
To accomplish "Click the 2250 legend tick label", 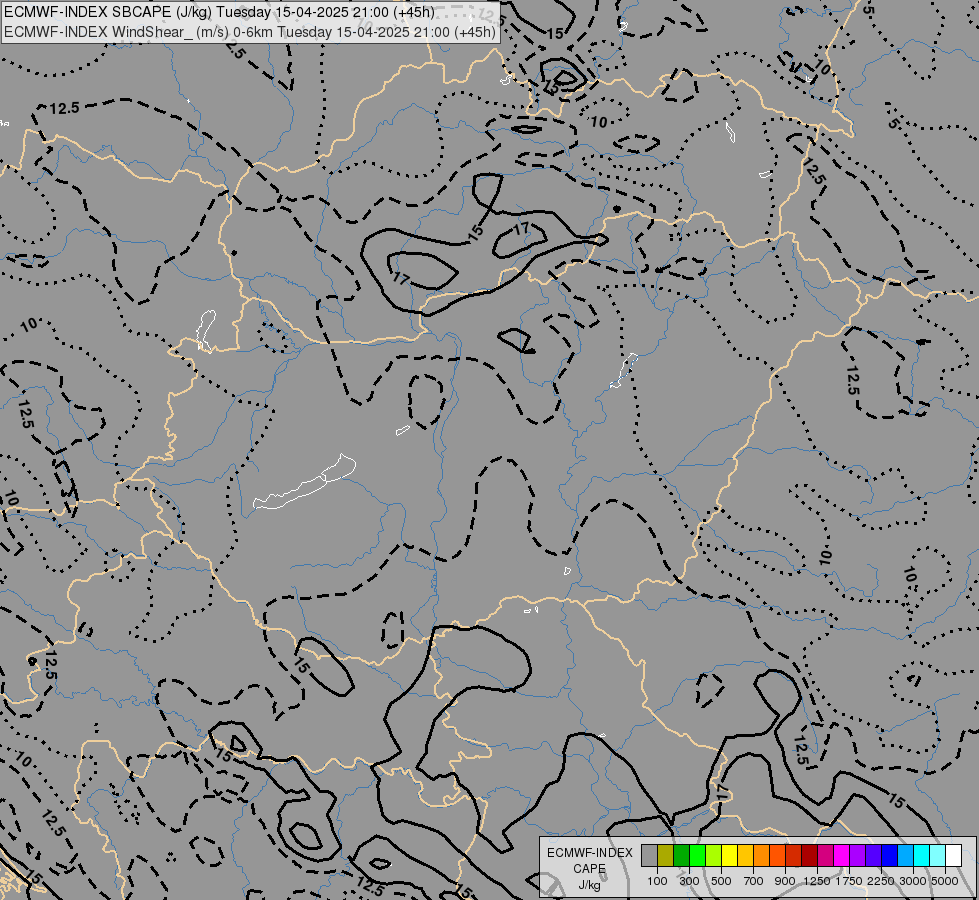I will click(x=881, y=881).
